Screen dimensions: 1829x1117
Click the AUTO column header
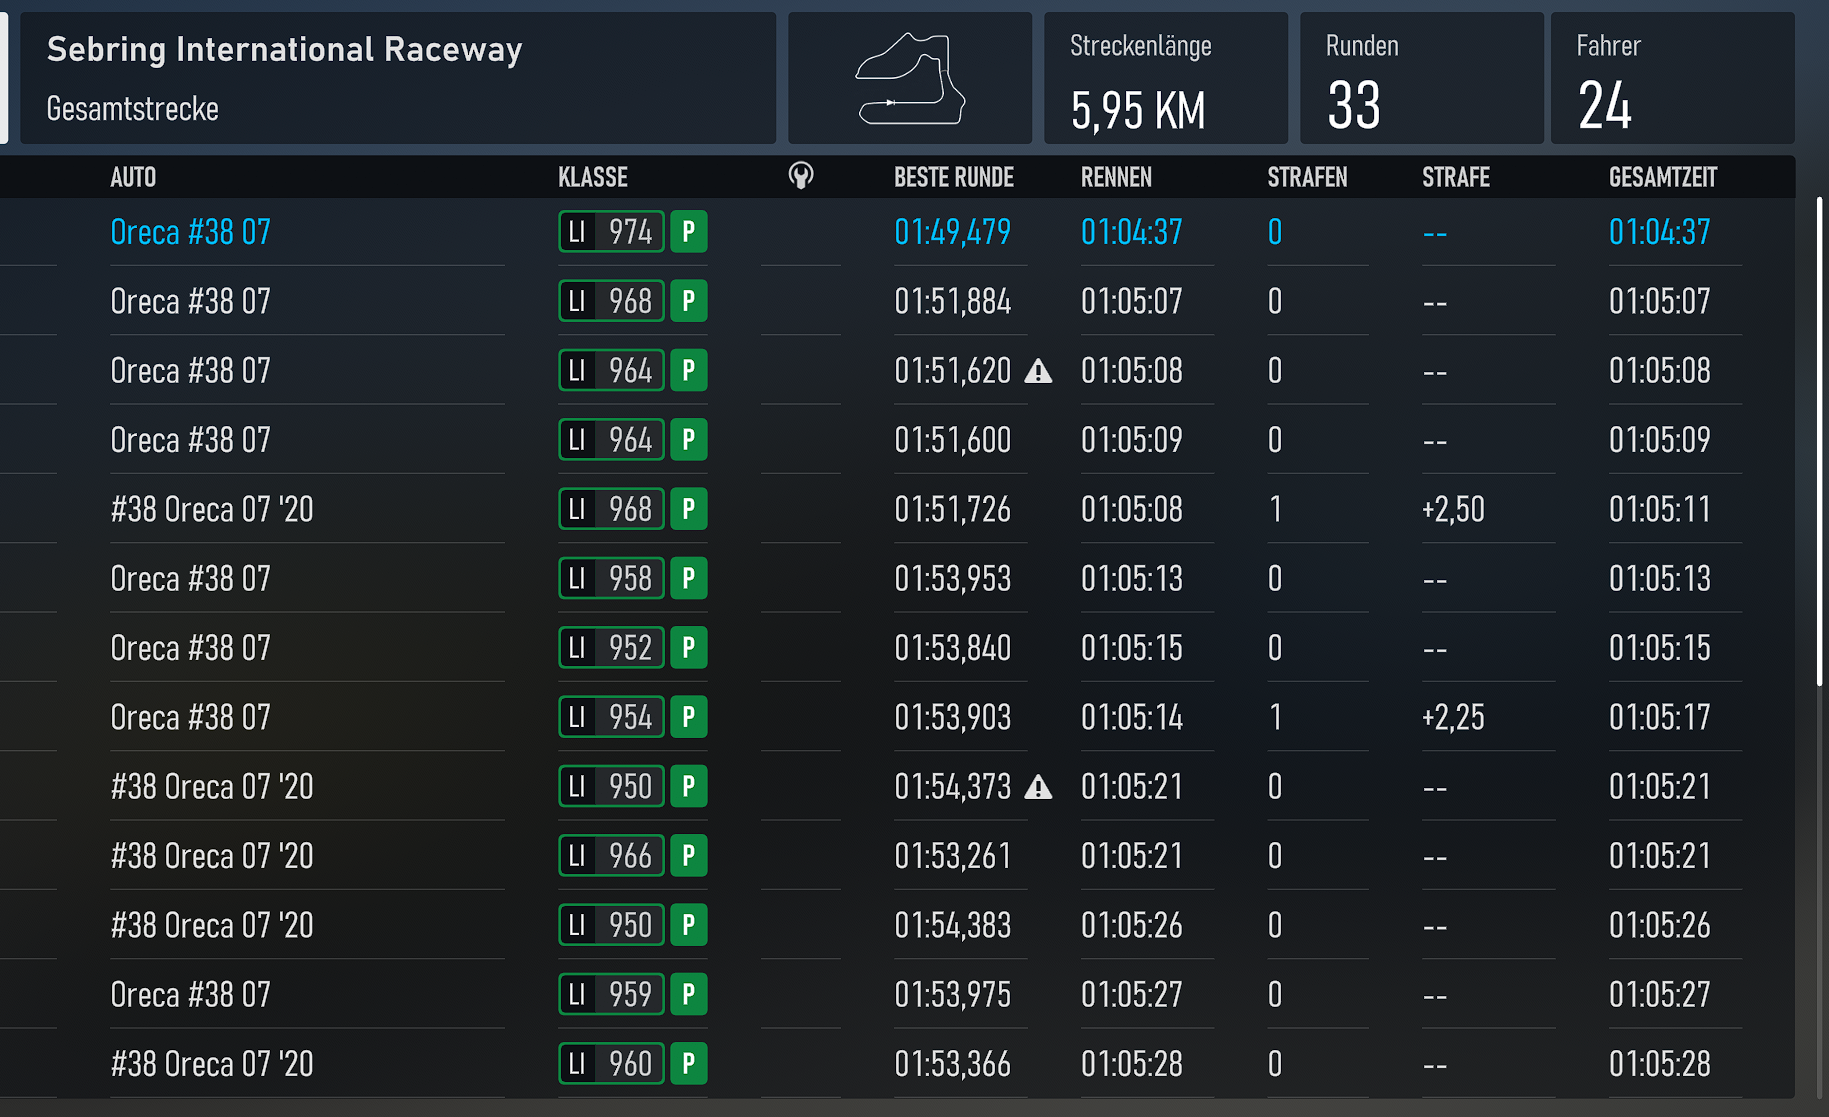click(x=133, y=178)
